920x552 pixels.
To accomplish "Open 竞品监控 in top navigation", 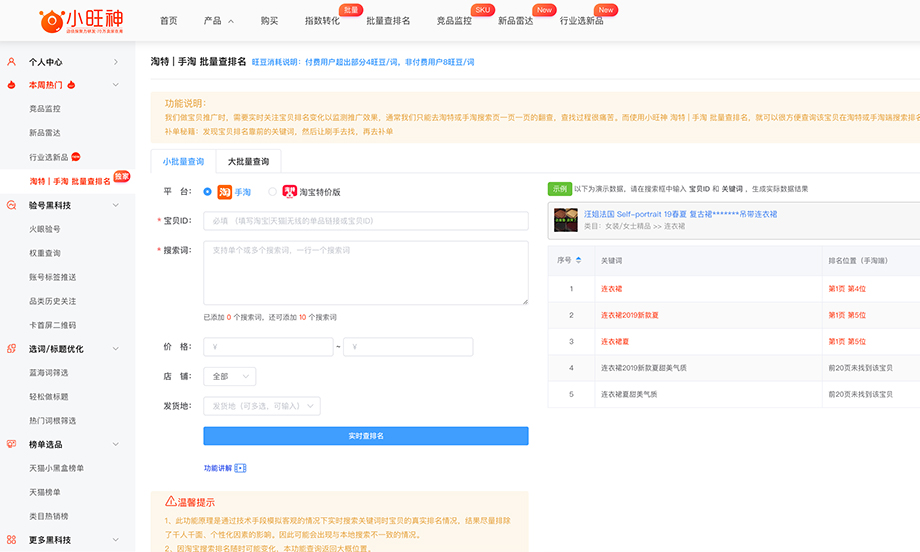I will [454, 21].
